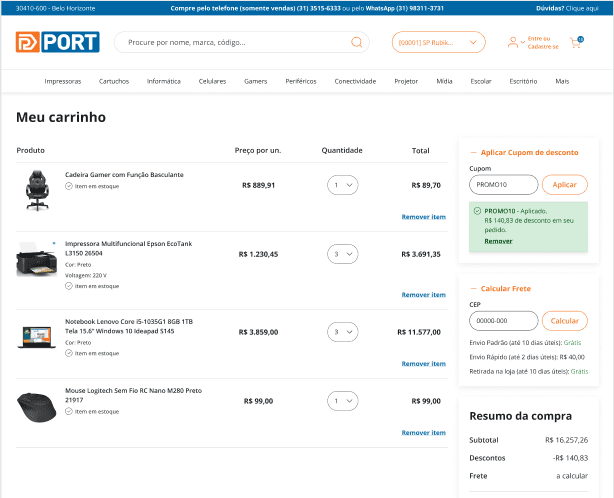
Task: Open quantity dropdown for Lenovo Notebook
Action: tap(343, 332)
